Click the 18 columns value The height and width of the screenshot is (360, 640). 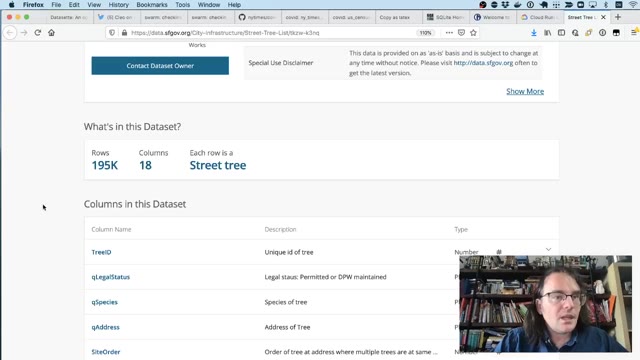[x=145, y=165]
